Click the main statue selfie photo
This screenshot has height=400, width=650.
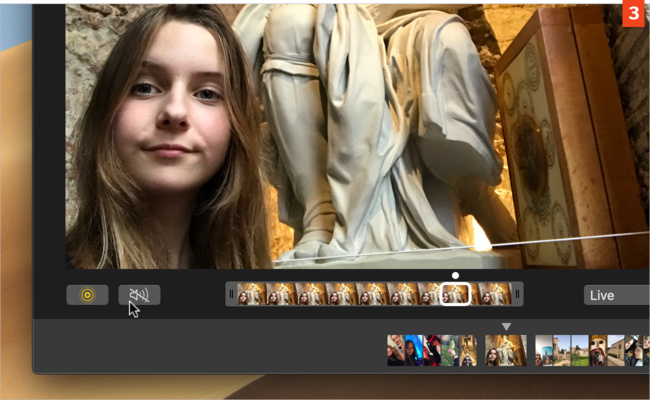357,137
